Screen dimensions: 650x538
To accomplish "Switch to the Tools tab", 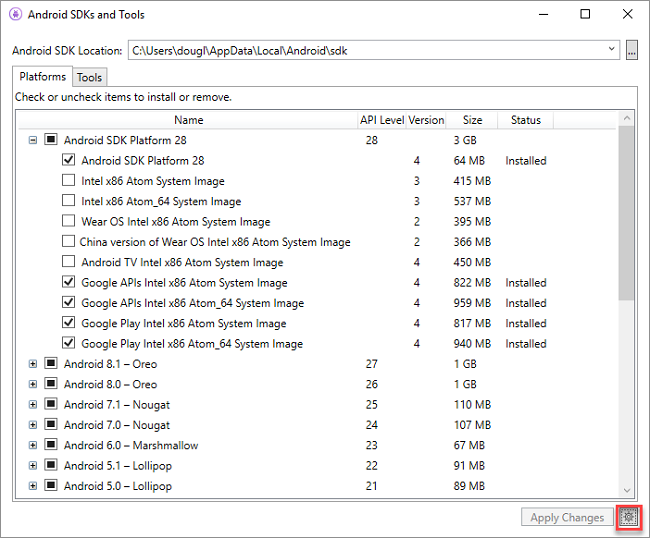I will tap(90, 78).
